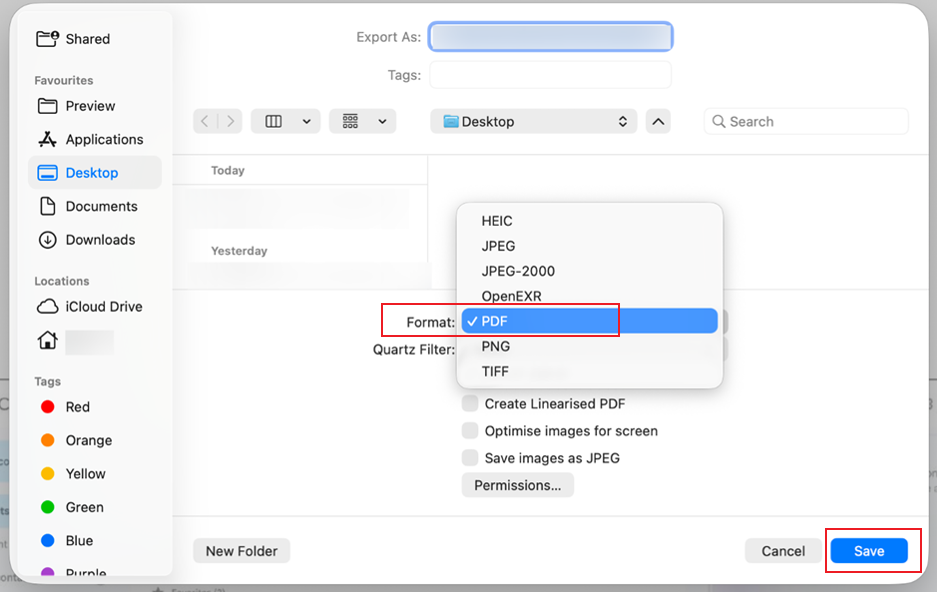This screenshot has width=937, height=592.
Task: Click the back navigation arrow
Action: click(x=205, y=121)
